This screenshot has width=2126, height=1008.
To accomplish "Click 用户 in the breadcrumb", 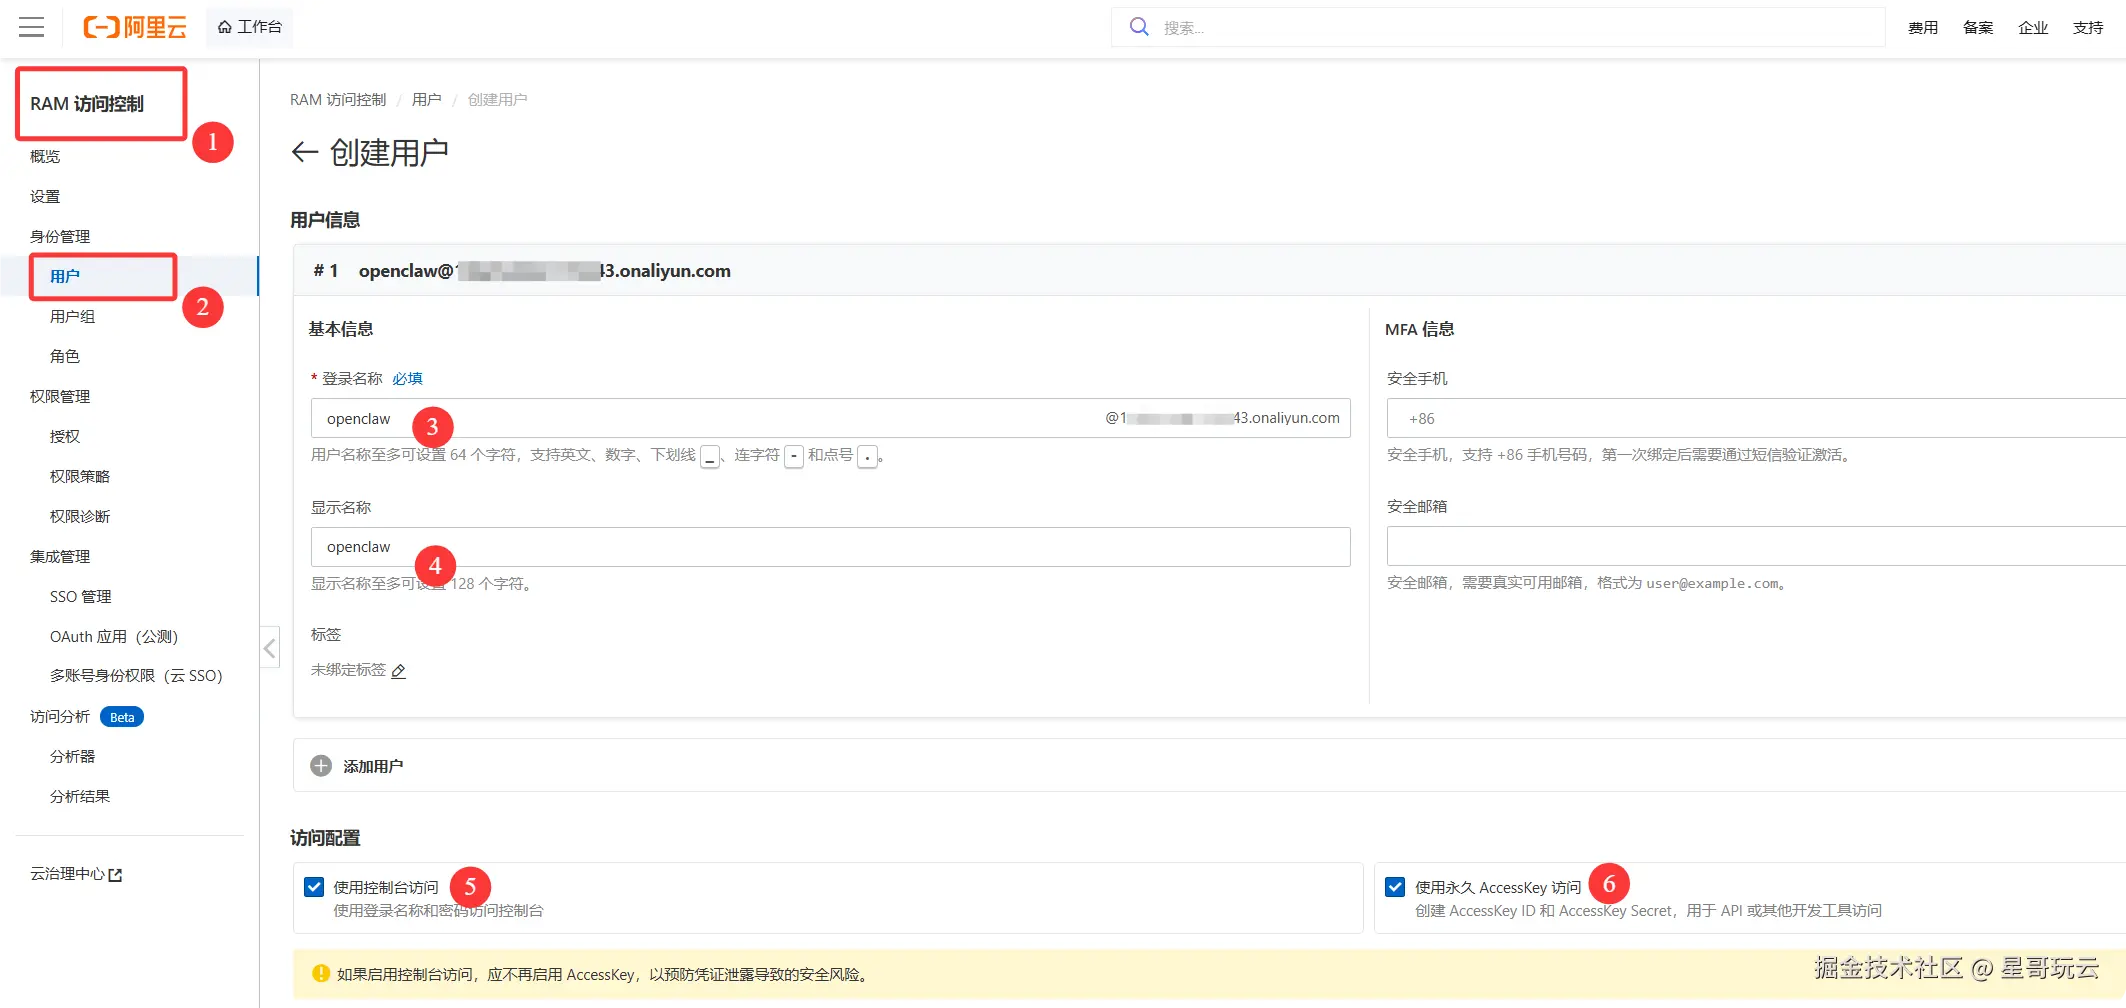I will (x=426, y=99).
